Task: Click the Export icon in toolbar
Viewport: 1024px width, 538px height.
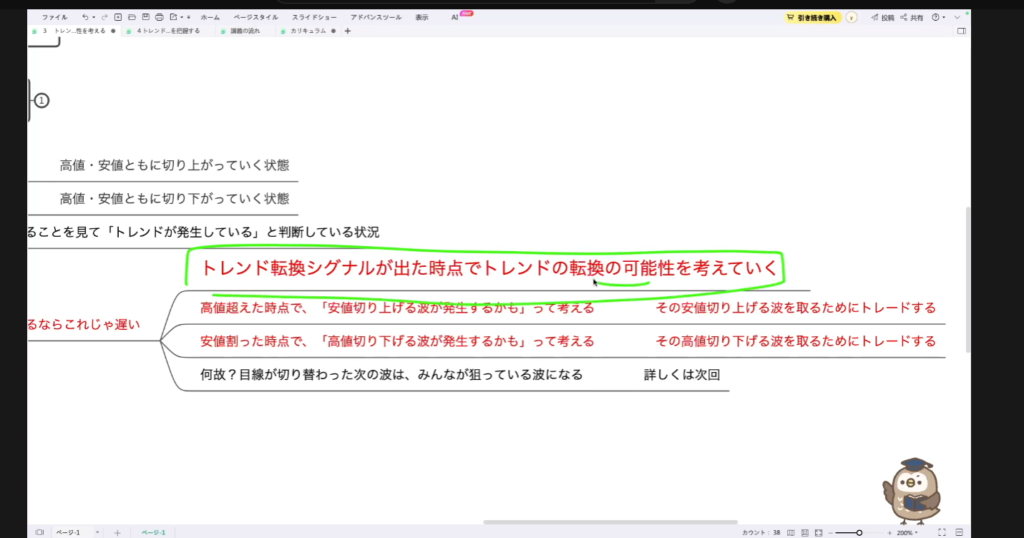Action: [x=174, y=17]
